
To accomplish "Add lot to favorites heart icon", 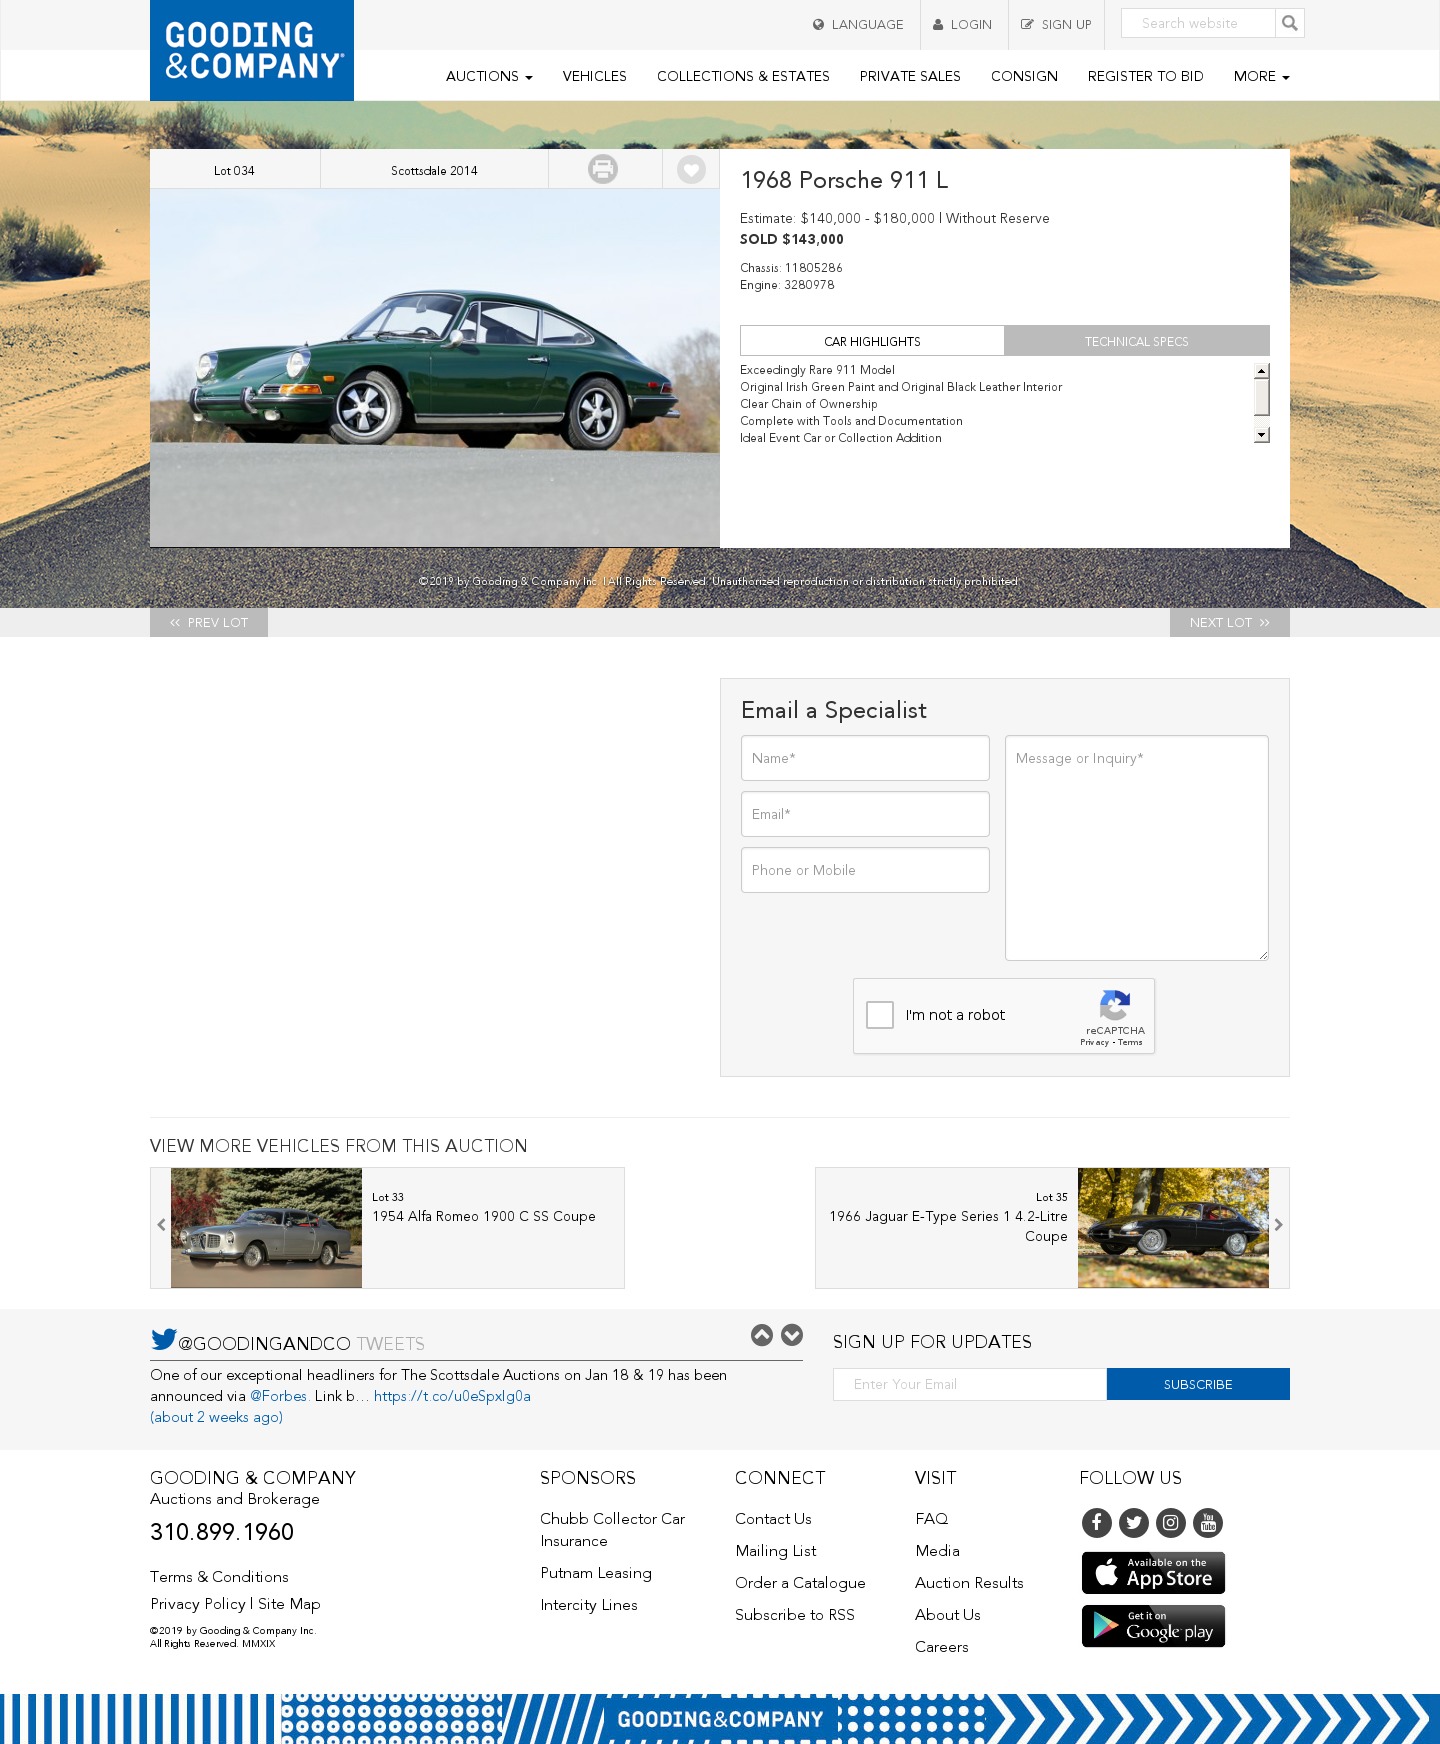I will pyautogui.click(x=691, y=169).
